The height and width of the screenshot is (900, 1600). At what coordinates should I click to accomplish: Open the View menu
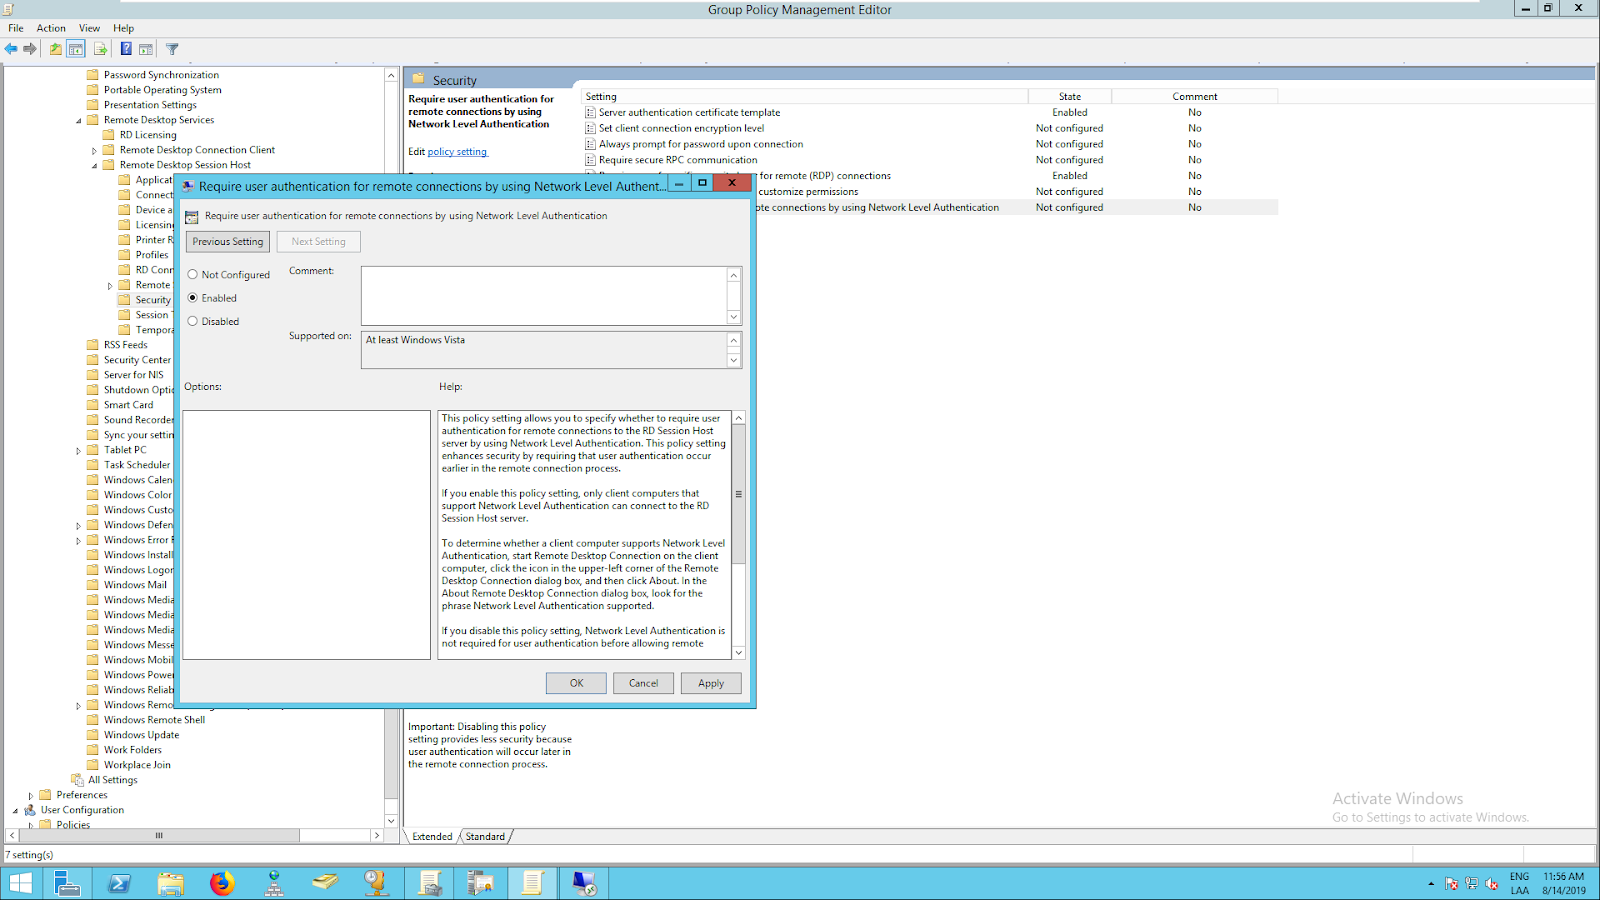pyautogui.click(x=89, y=28)
